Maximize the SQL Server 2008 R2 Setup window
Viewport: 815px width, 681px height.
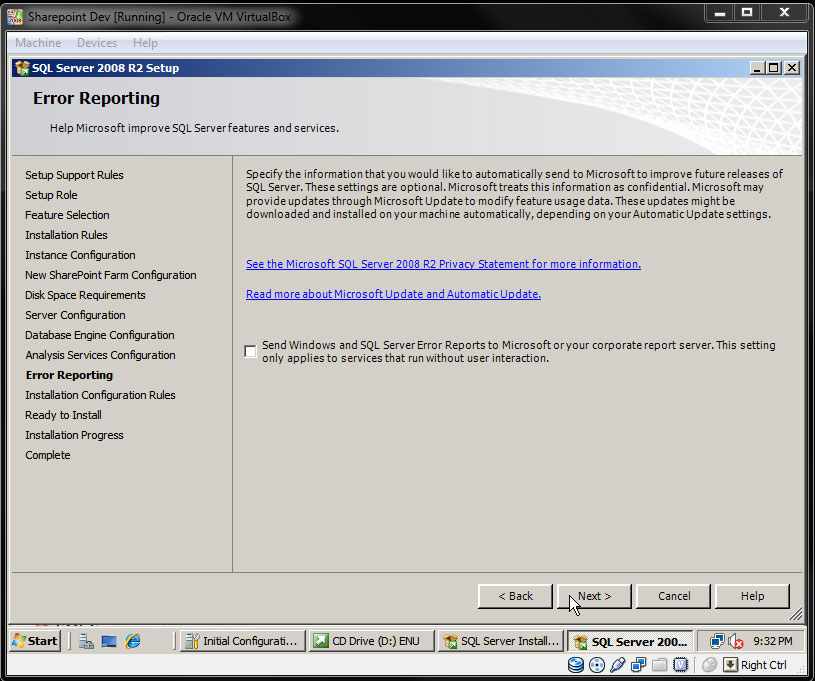(x=774, y=68)
